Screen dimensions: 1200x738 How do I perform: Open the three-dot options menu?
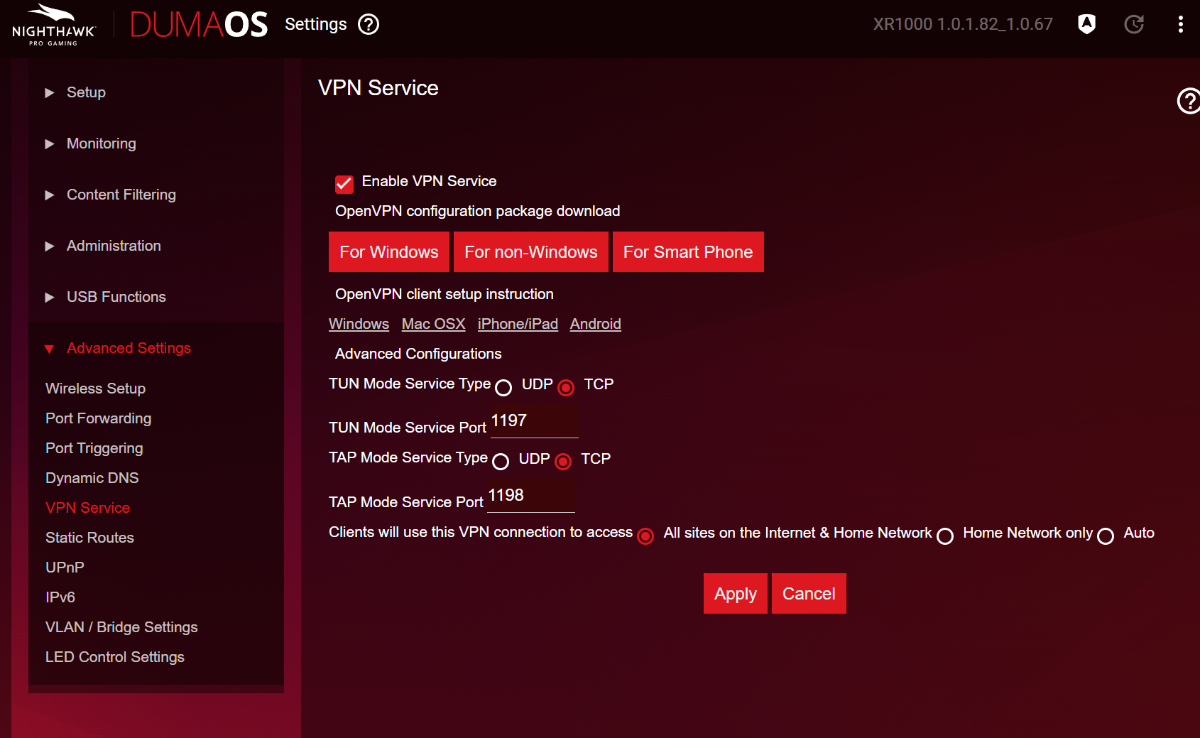pyautogui.click(x=1180, y=25)
